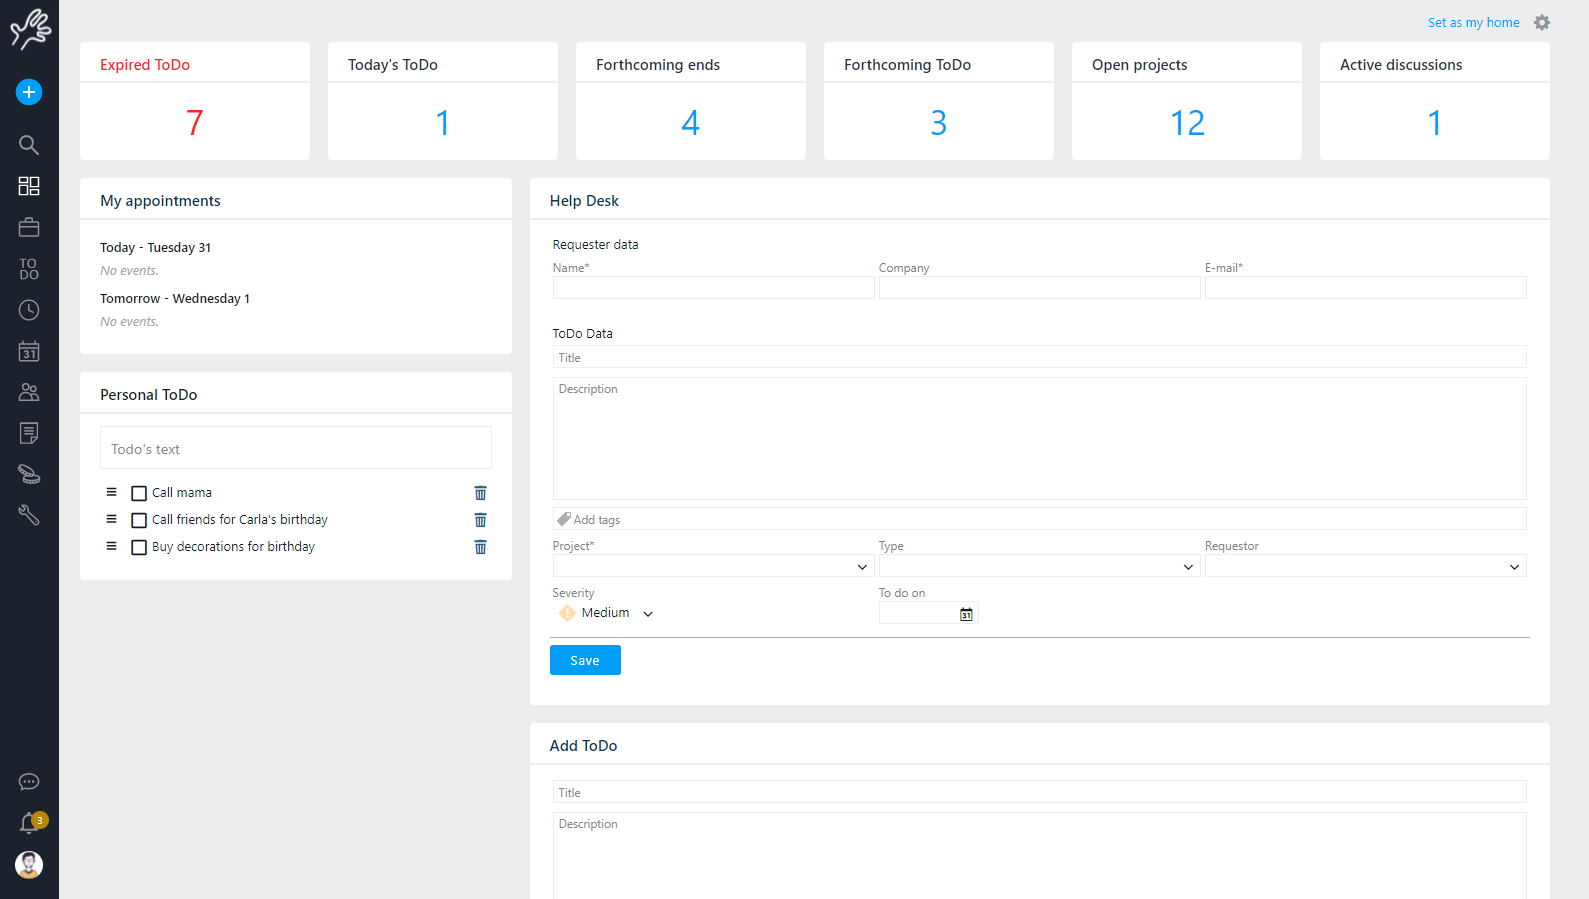The height and width of the screenshot is (899, 1589).
Task: Check the 'Call mama' checkbox
Action: 139,493
